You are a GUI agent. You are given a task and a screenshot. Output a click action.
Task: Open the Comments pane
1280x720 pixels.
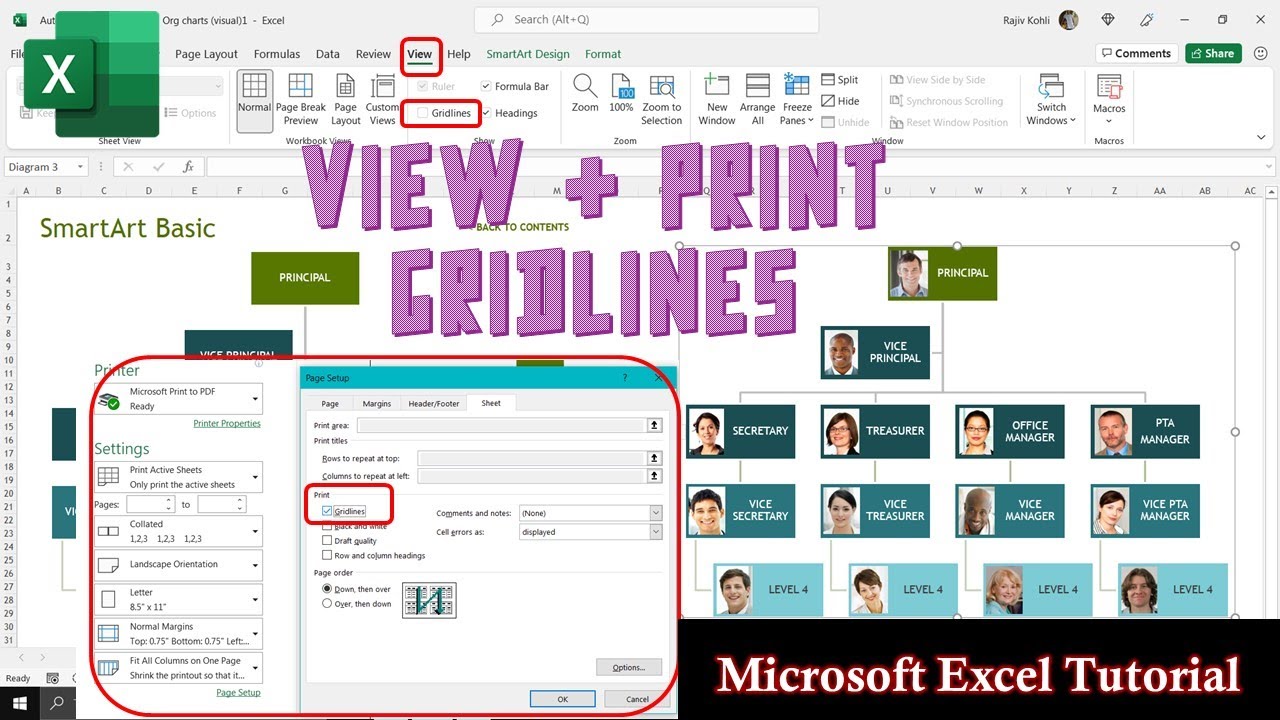(x=1136, y=53)
